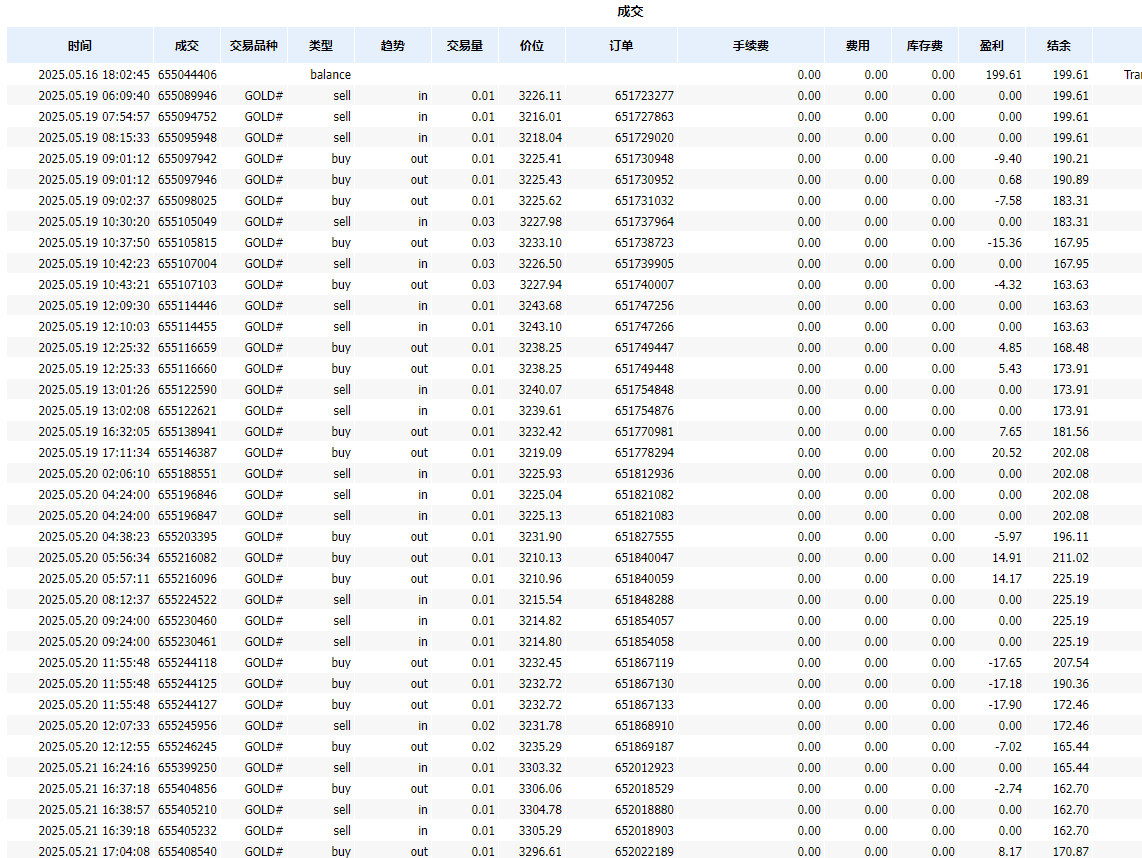Click order number 651731032
Screen dimensions: 1142x858
[644, 201]
